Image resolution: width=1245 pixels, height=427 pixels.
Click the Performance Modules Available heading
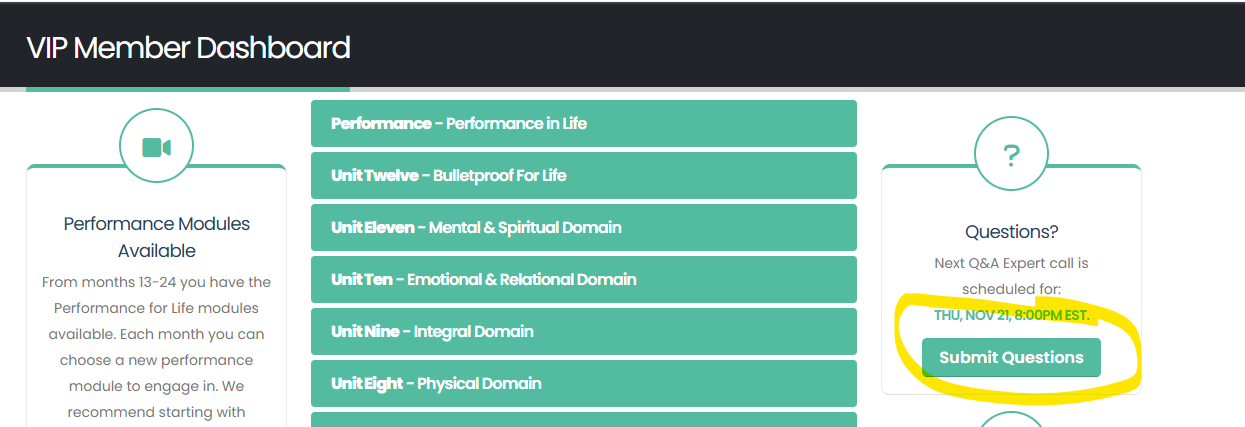pyautogui.click(x=156, y=237)
